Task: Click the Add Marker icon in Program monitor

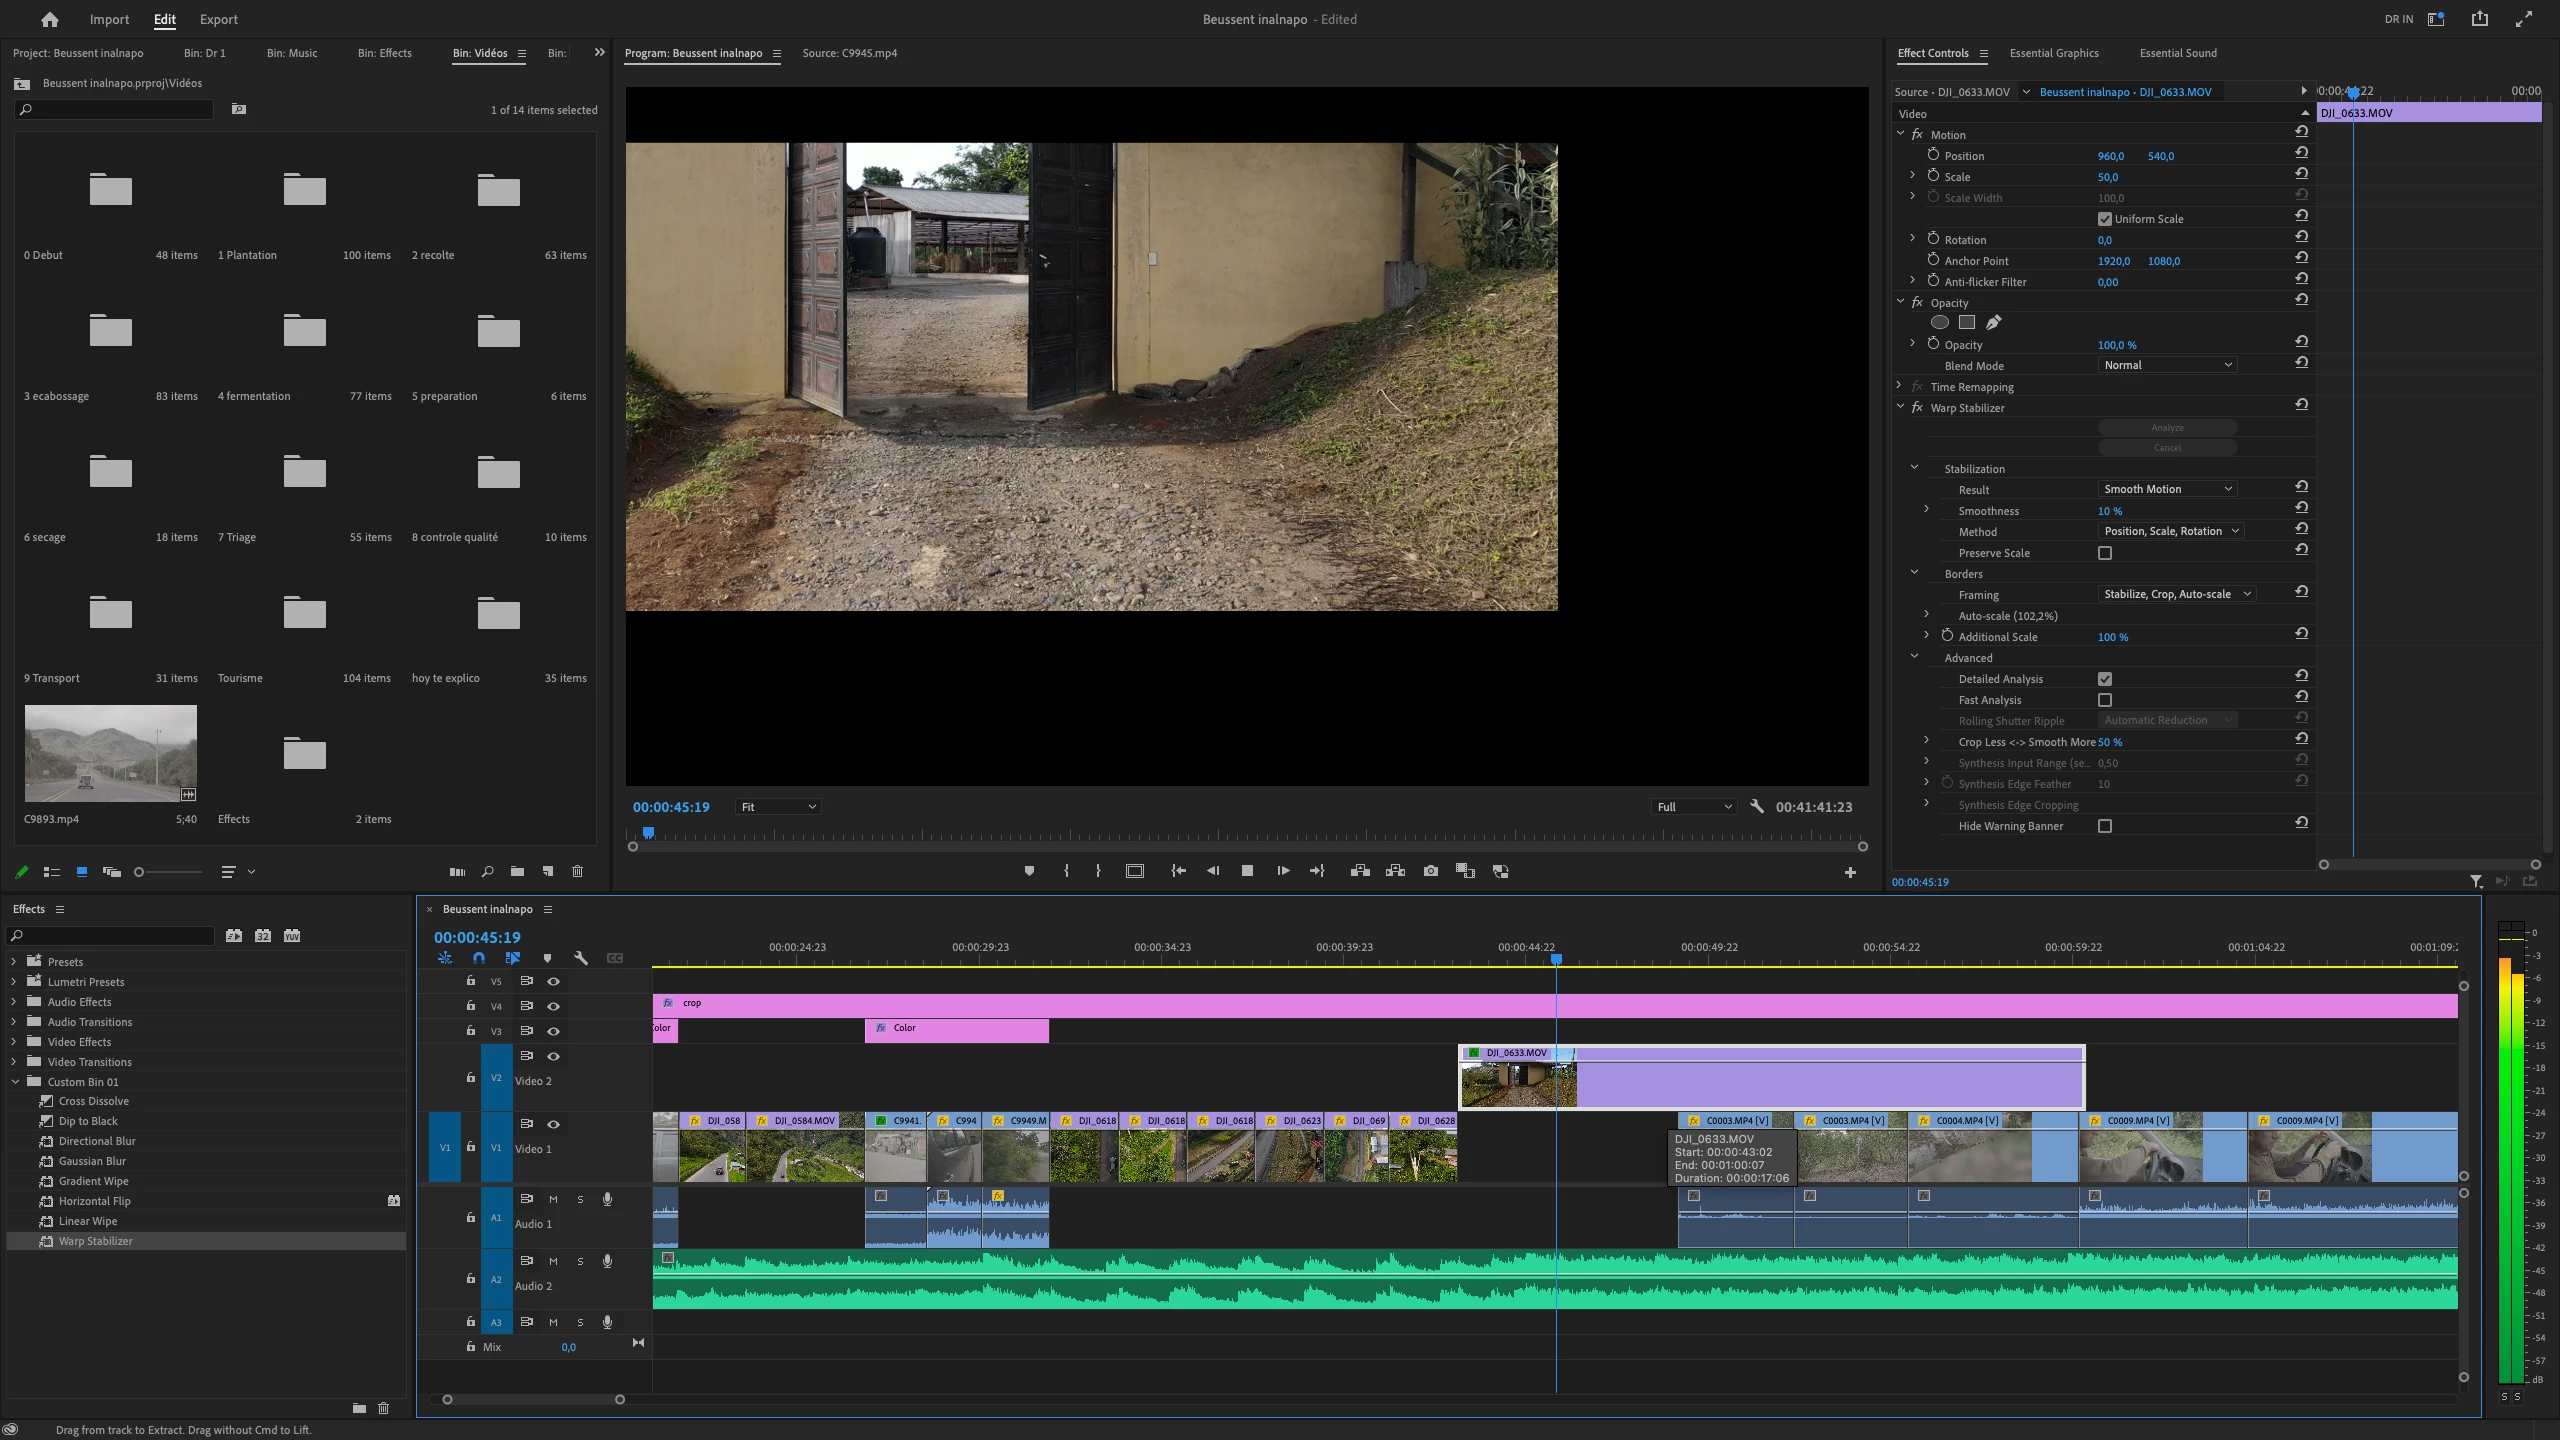Action: (1029, 871)
